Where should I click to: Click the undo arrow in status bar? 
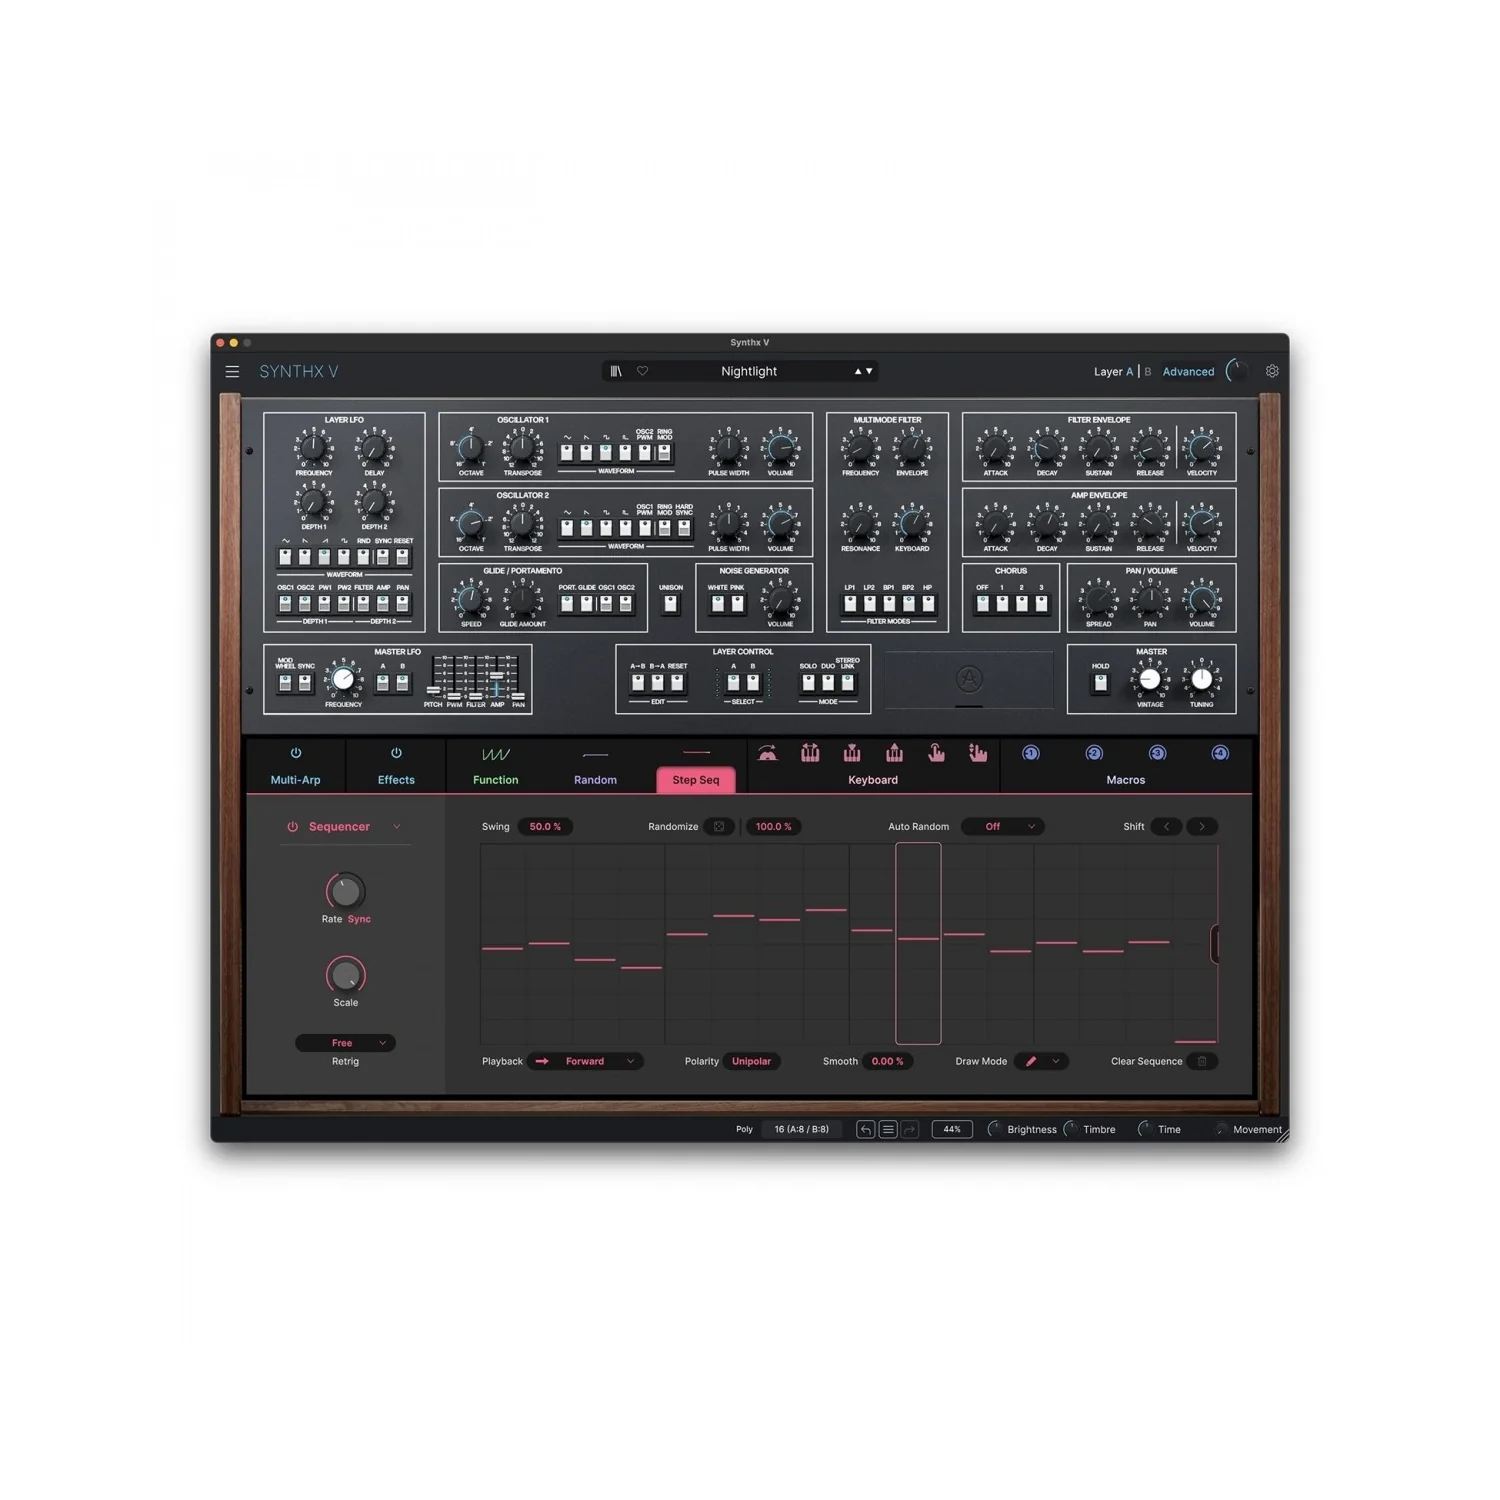[x=866, y=1130]
